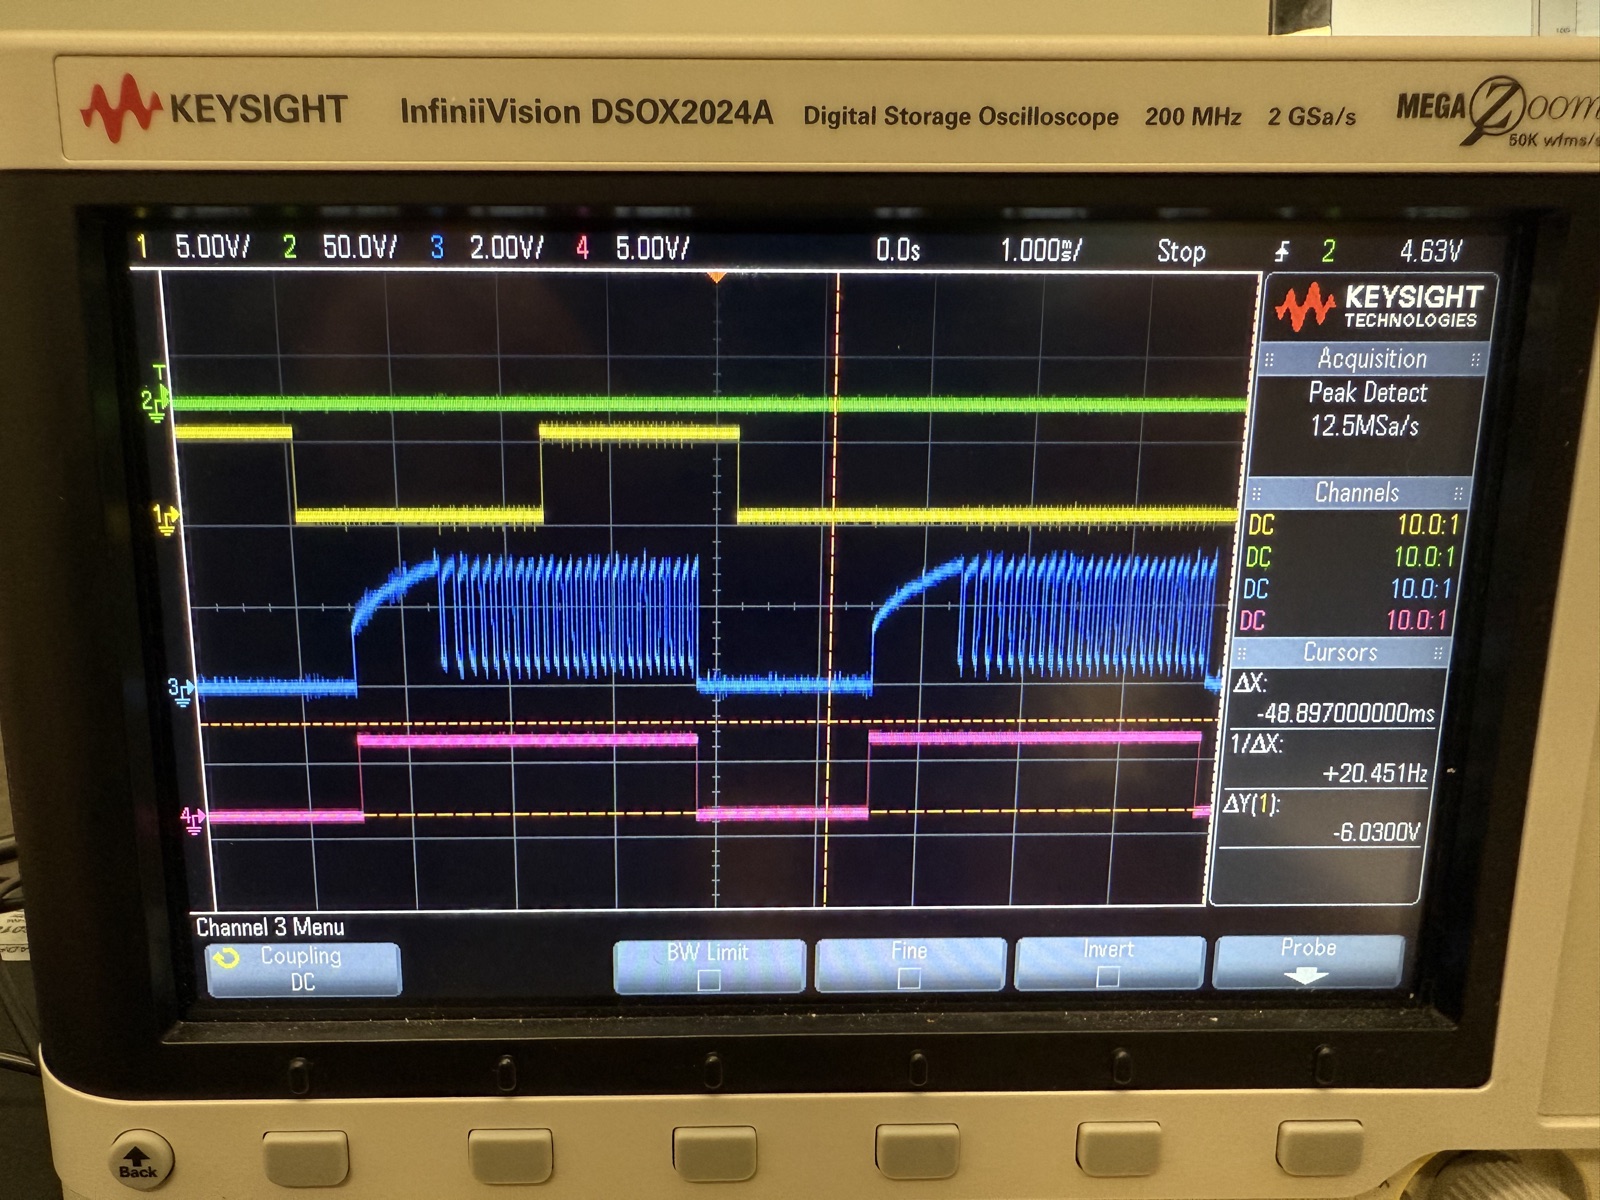Click the channel 3 ground marker
The width and height of the screenshot is (1600, 1200).
pos(181,690)
